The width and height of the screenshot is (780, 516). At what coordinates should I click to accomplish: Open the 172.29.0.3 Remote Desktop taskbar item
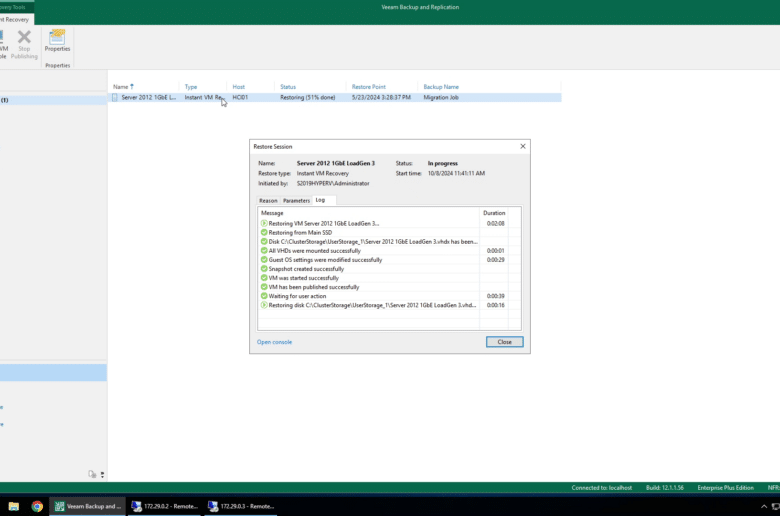click(x=241, y=506)
